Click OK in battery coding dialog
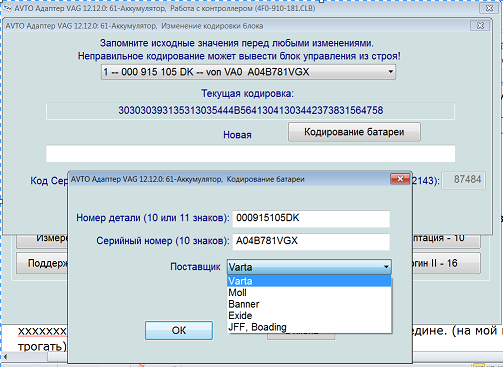The image size is (503, 367). pos(179,330)
